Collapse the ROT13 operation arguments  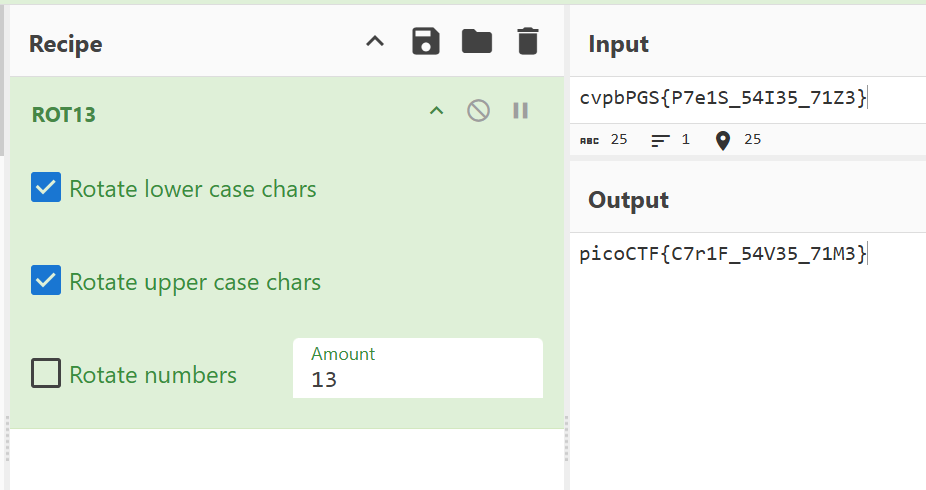pyautogui.click(x=436, y=111)
